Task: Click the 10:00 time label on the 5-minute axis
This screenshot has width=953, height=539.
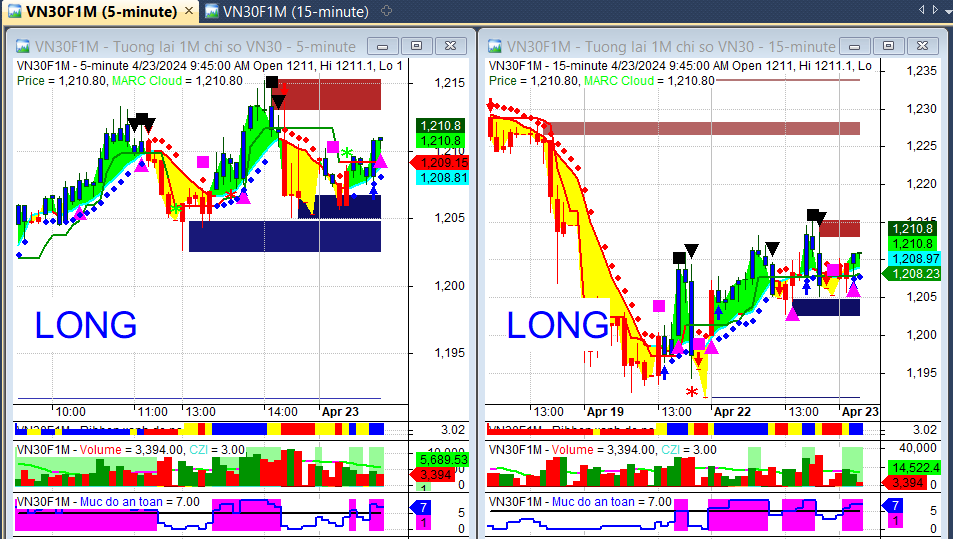Action: 71,412
